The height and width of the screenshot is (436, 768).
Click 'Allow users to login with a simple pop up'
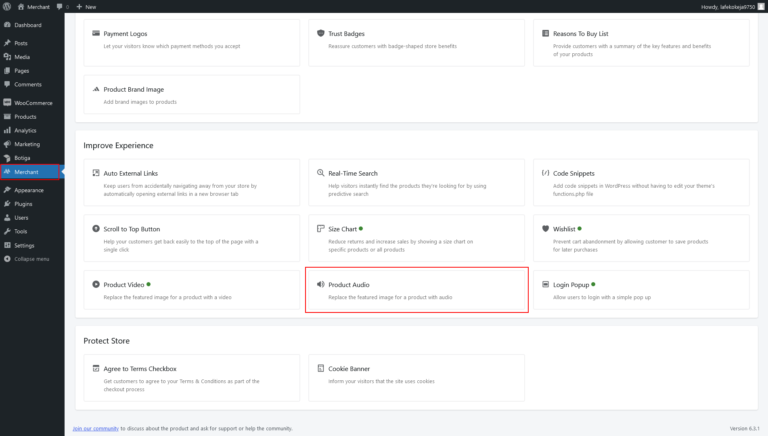[x=602, y=297]
